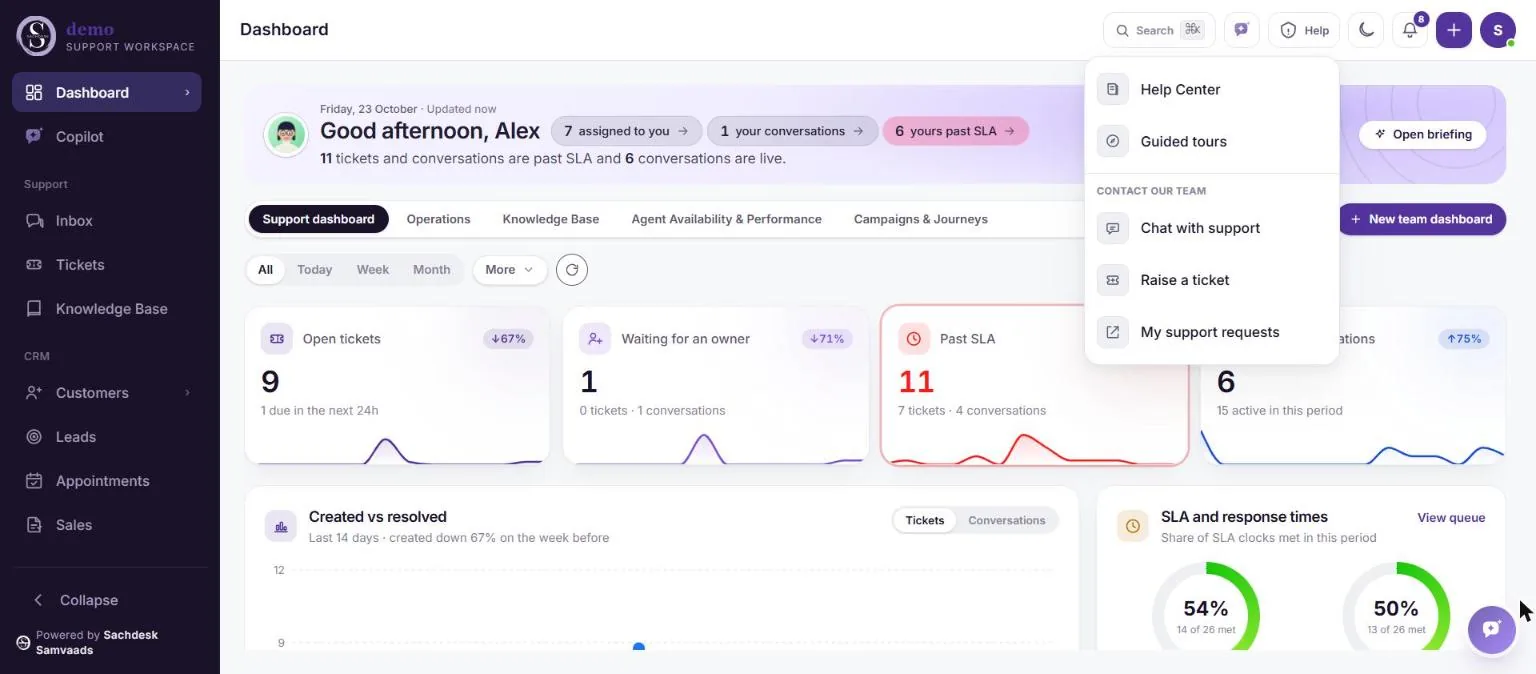The height and width of the screenshot is (674, 1536).
Task: Open the top bar chat sparkle icon
Action: [1242, 30]
